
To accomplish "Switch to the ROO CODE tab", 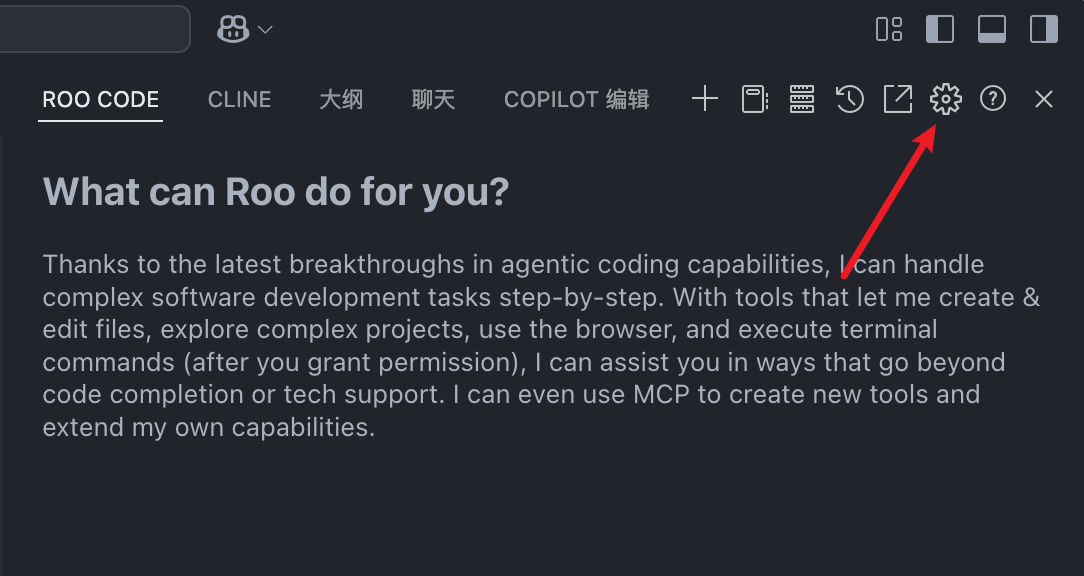I will (100, 99).
